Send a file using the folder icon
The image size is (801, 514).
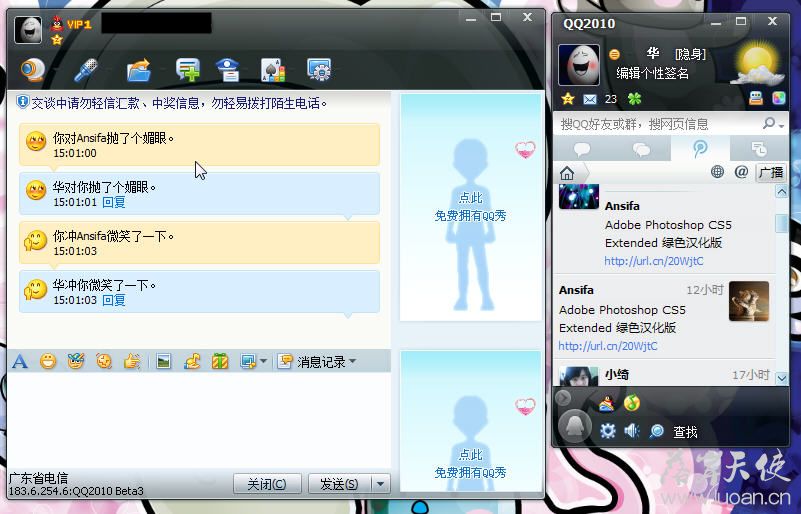(x=139, y=70)
